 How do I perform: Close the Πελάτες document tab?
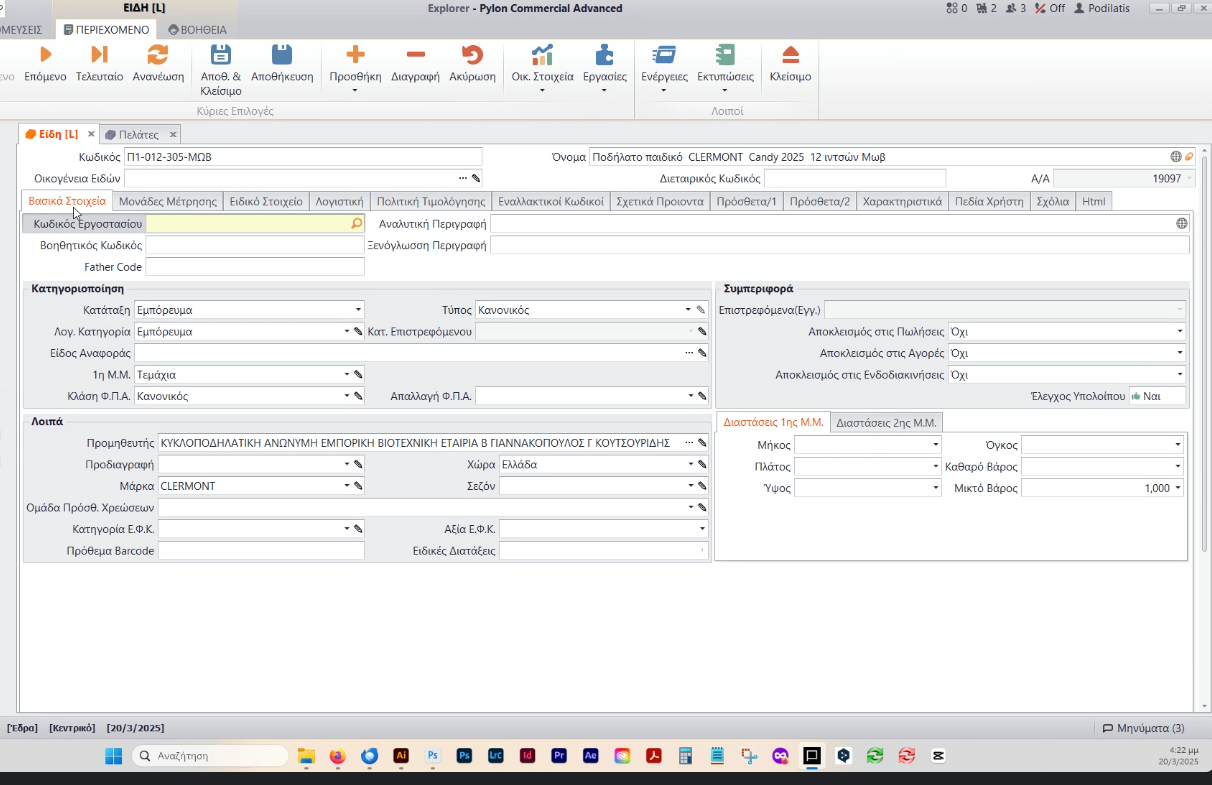(173, 134)
